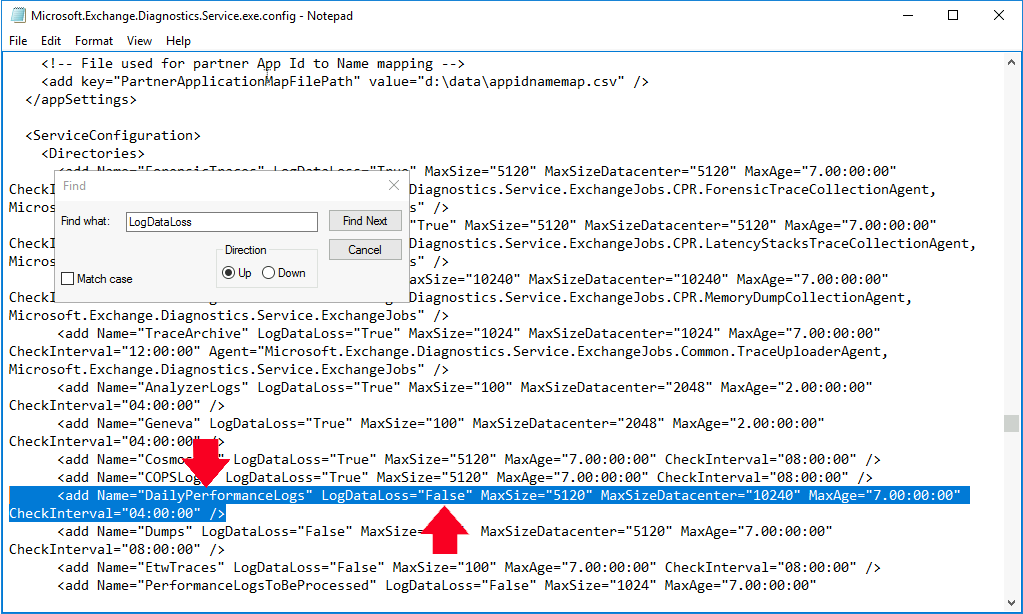Open the View menu
The image size is (1023, 614).
point(139,40)
